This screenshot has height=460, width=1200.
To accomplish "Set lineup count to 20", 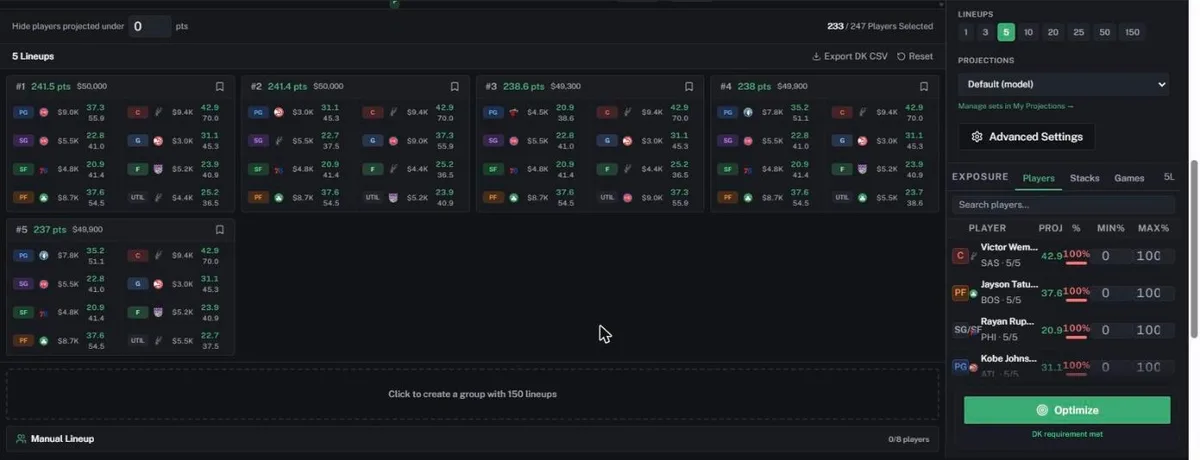I will click(x=1053, y=32).
